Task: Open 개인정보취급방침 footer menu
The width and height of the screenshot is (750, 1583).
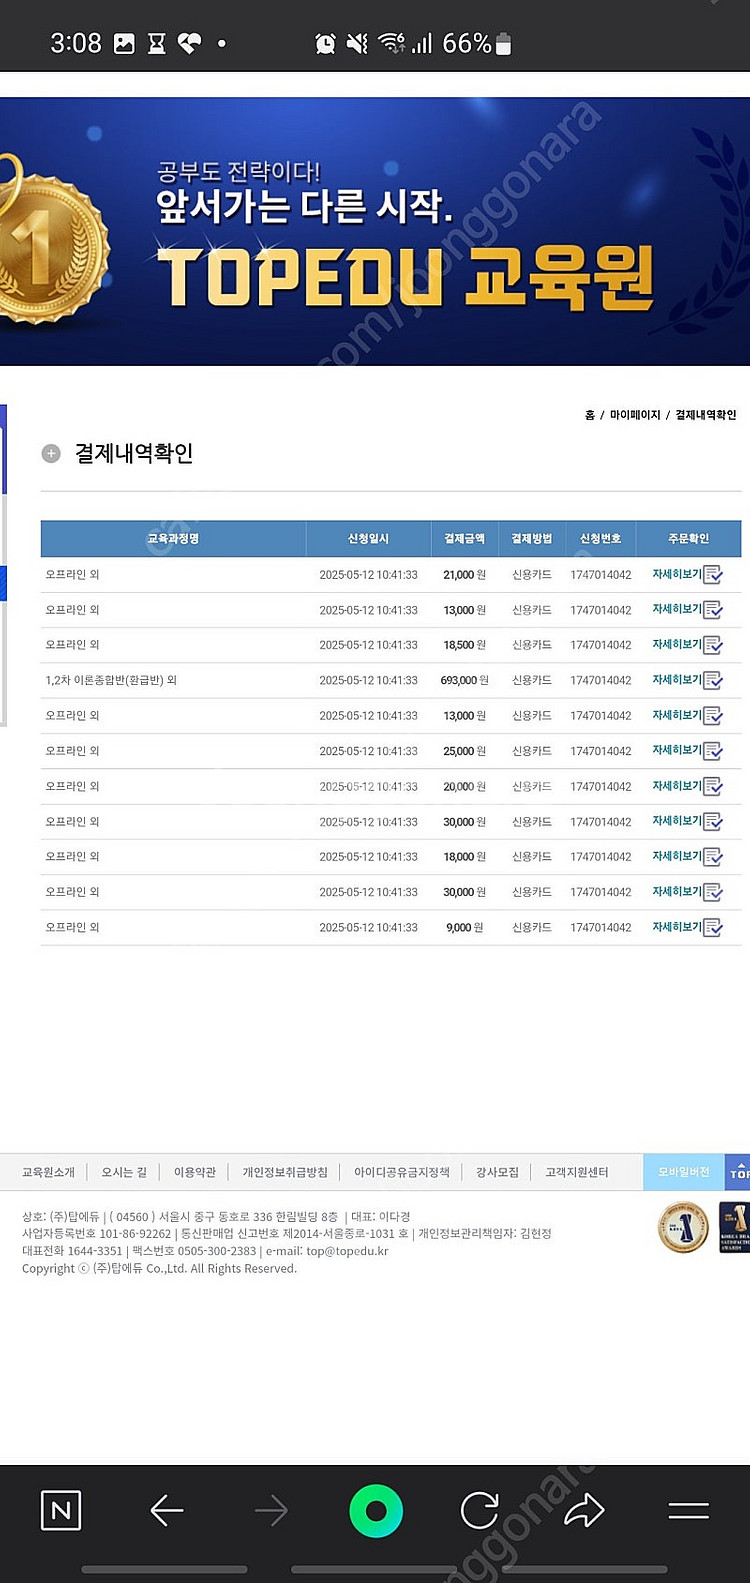Action: (x=285, y=1172)
